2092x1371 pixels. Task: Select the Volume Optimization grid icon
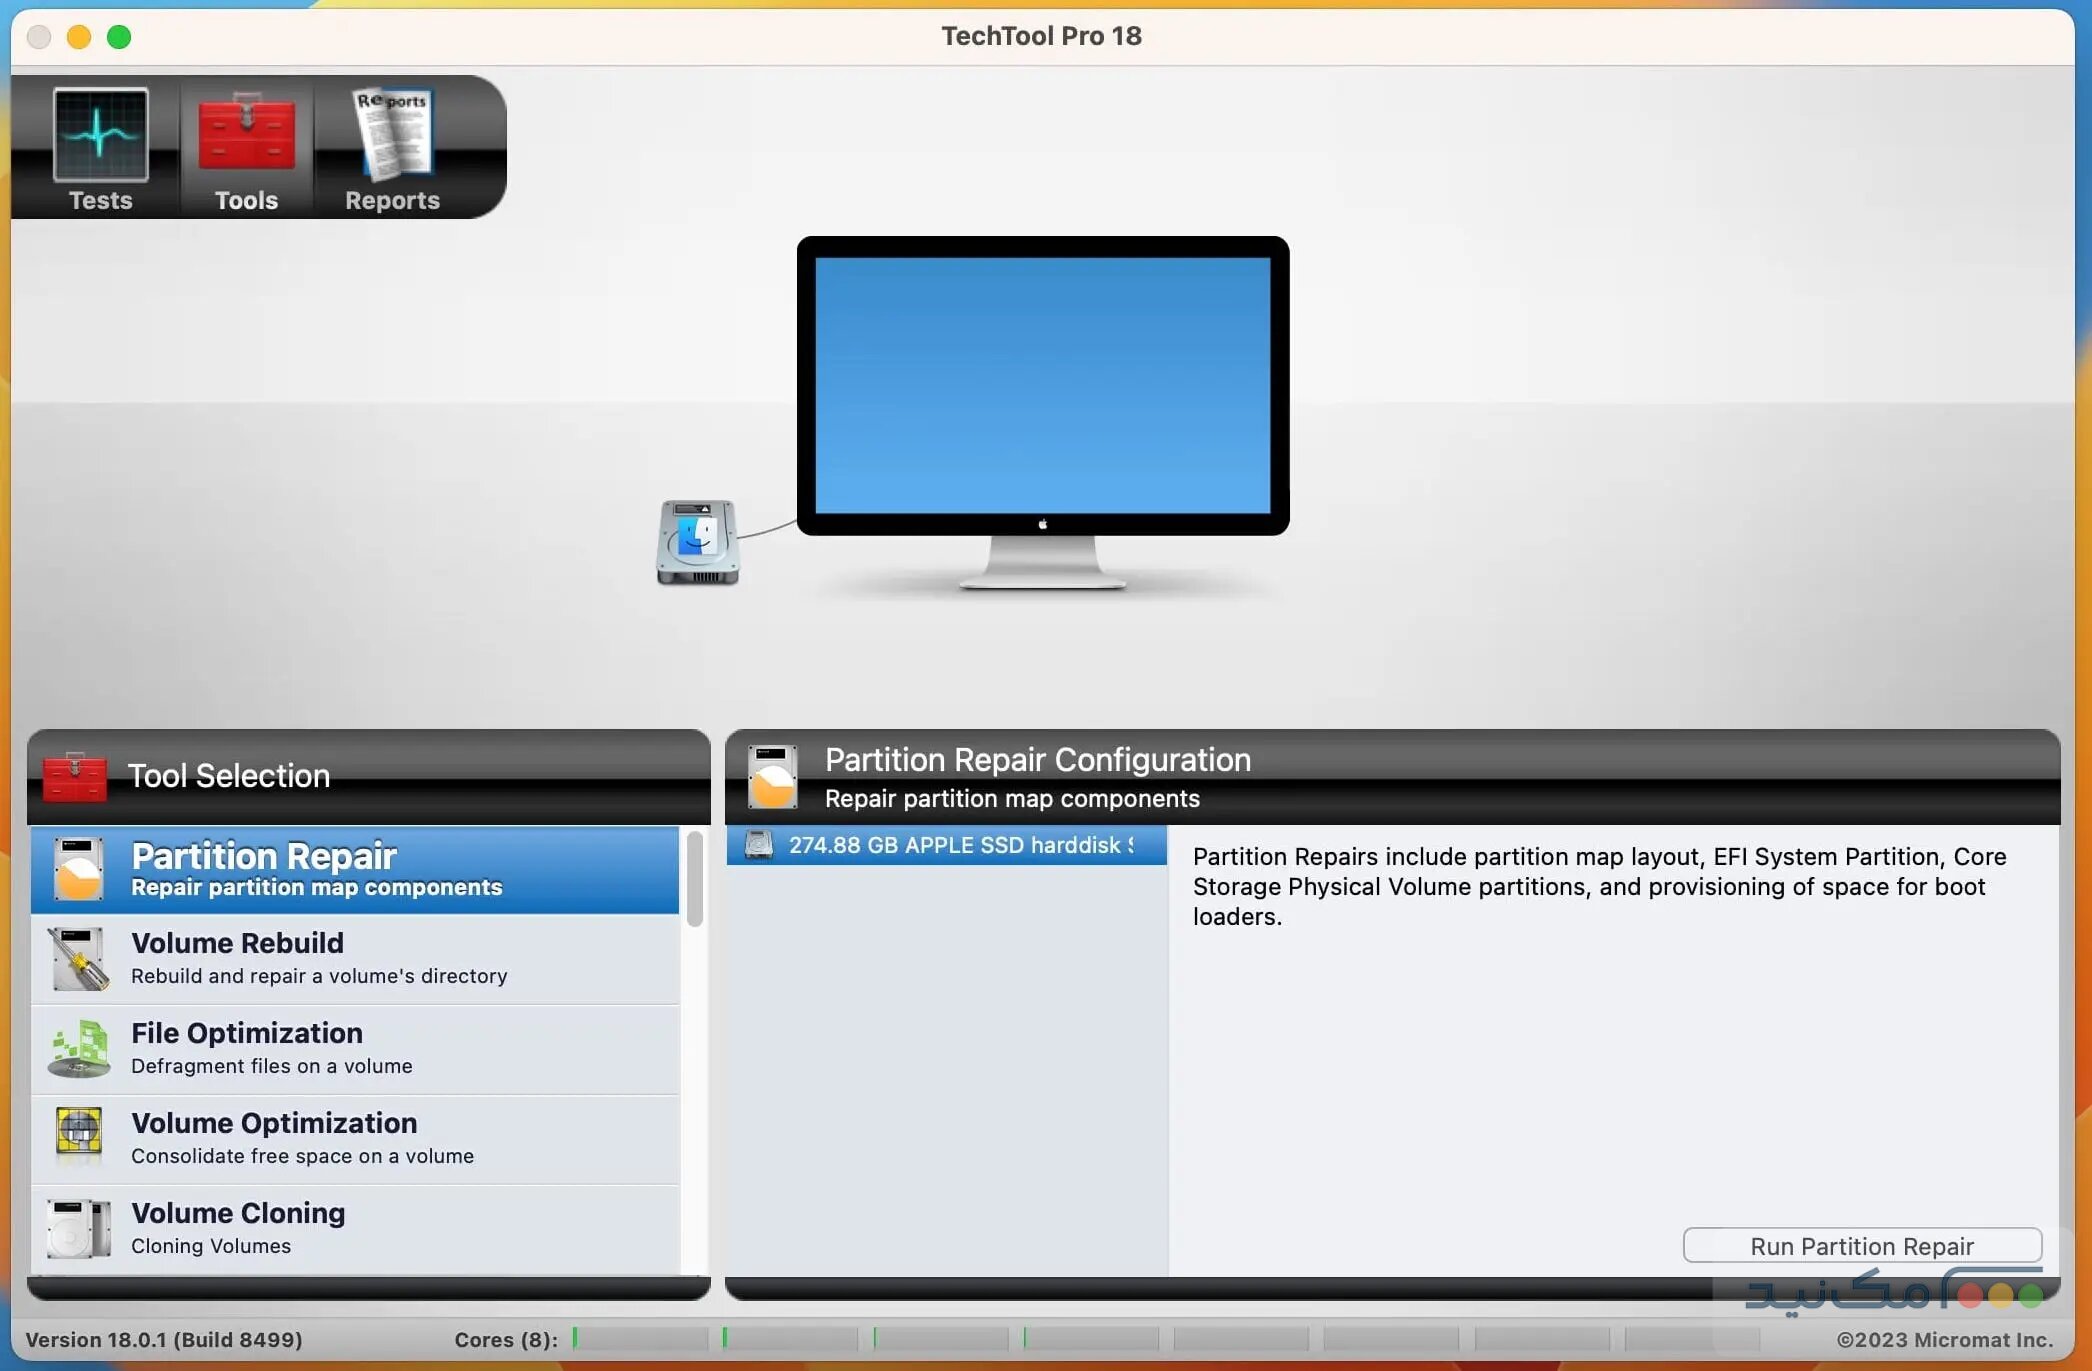78,1137
